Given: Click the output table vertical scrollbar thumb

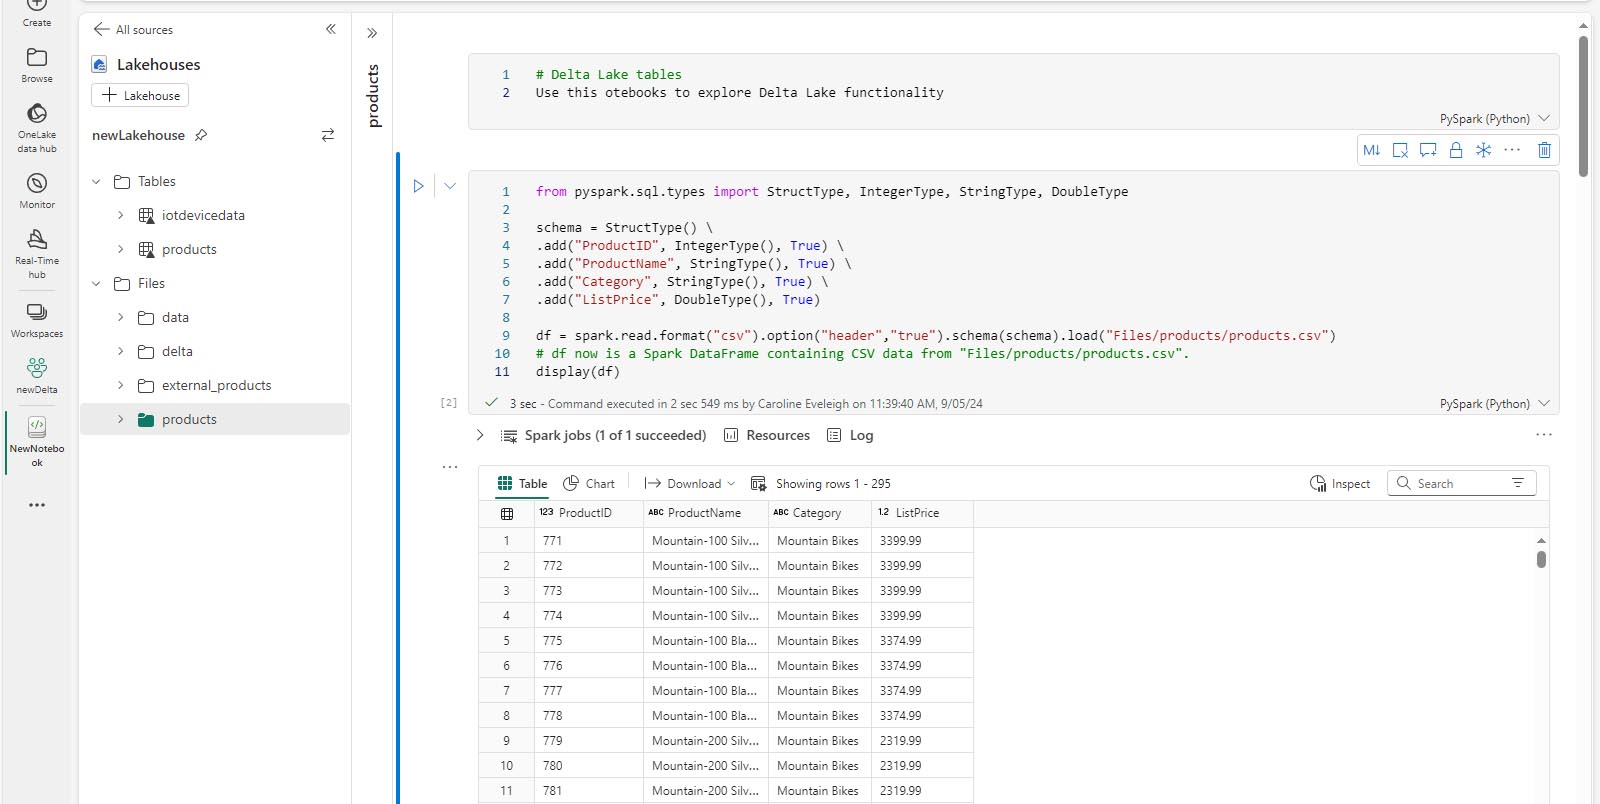Looking at the screenshot, I should point(1541,559).
